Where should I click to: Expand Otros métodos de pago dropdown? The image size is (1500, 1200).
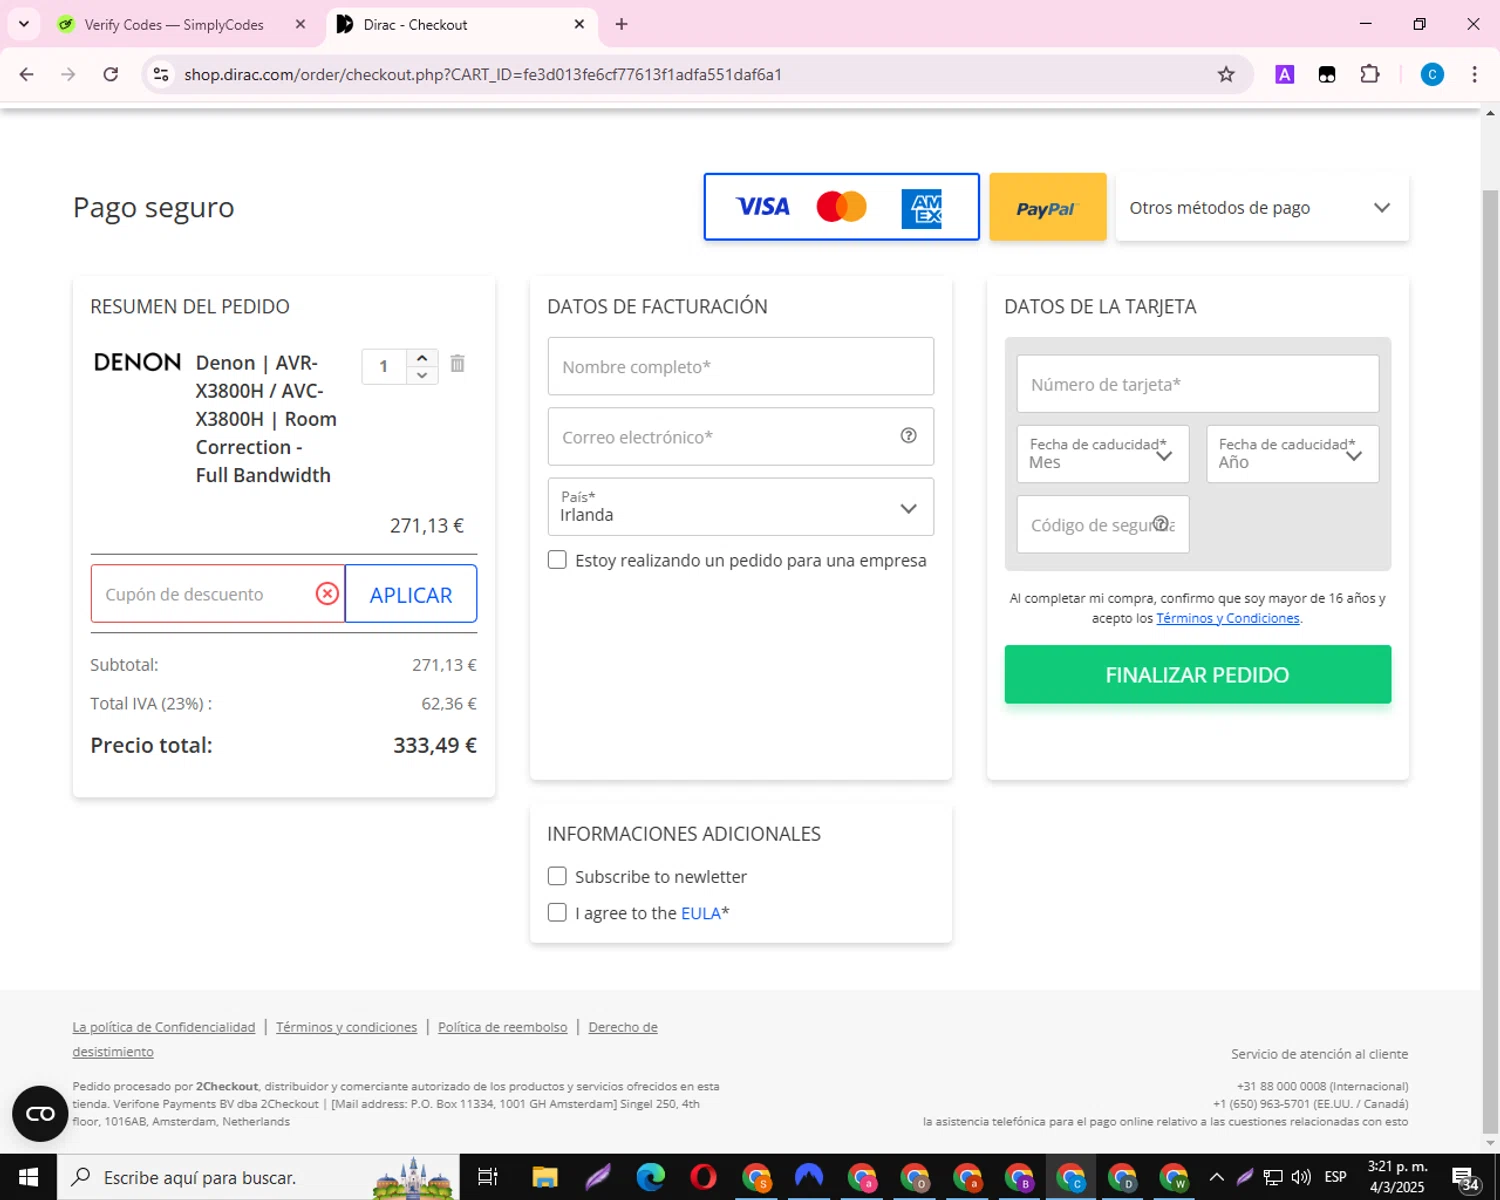(1262, 207)
